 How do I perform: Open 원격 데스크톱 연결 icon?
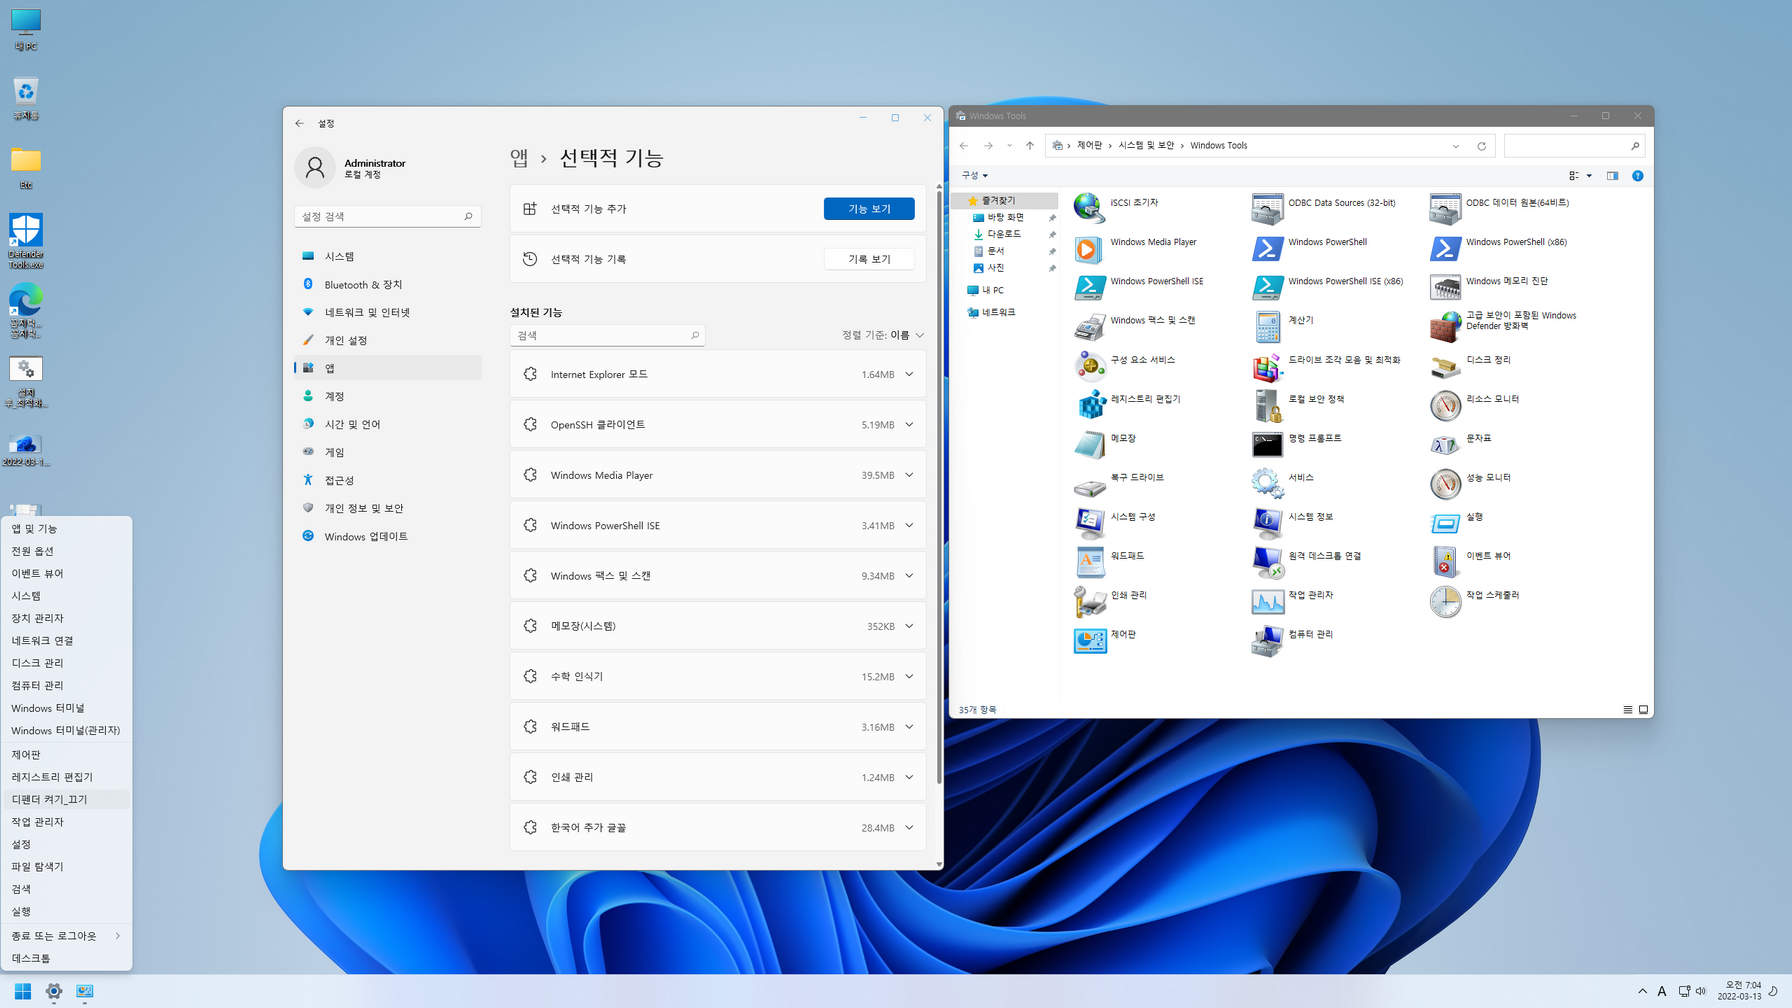point(1267,561)
